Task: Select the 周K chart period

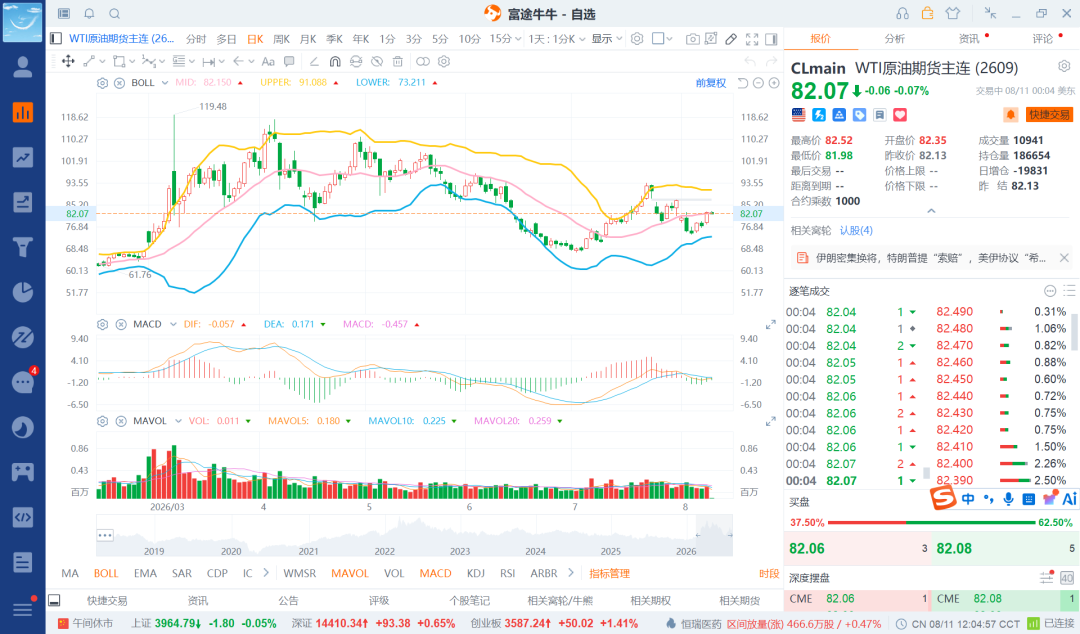Action: tap(281, 39)
